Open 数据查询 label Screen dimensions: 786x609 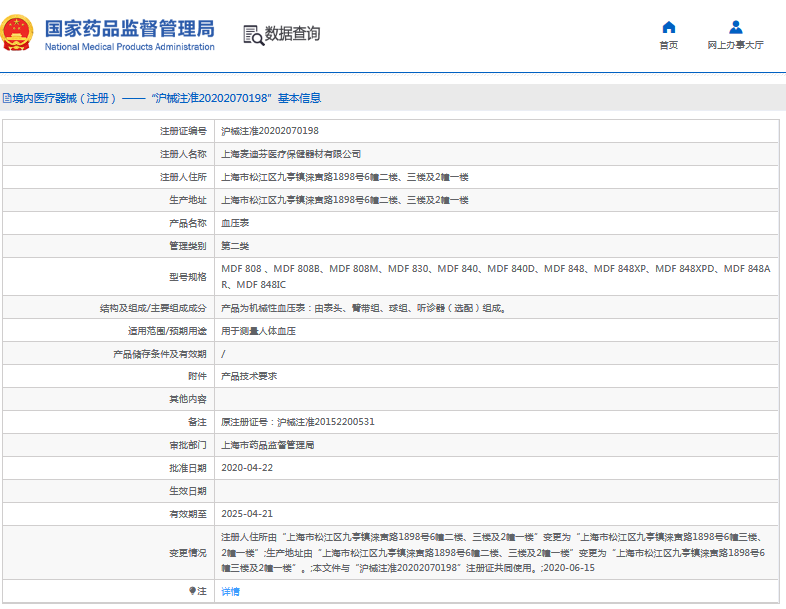(292, 34)
